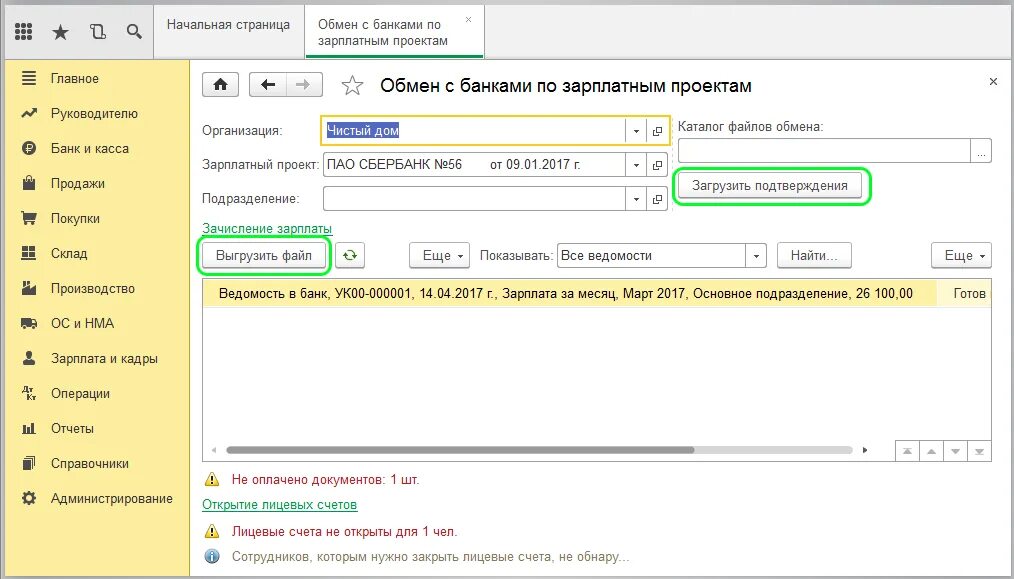This screenshot has height=579, width=1014.
Task: Open Зарплата и кадры section
Action: tap(96, 358)
